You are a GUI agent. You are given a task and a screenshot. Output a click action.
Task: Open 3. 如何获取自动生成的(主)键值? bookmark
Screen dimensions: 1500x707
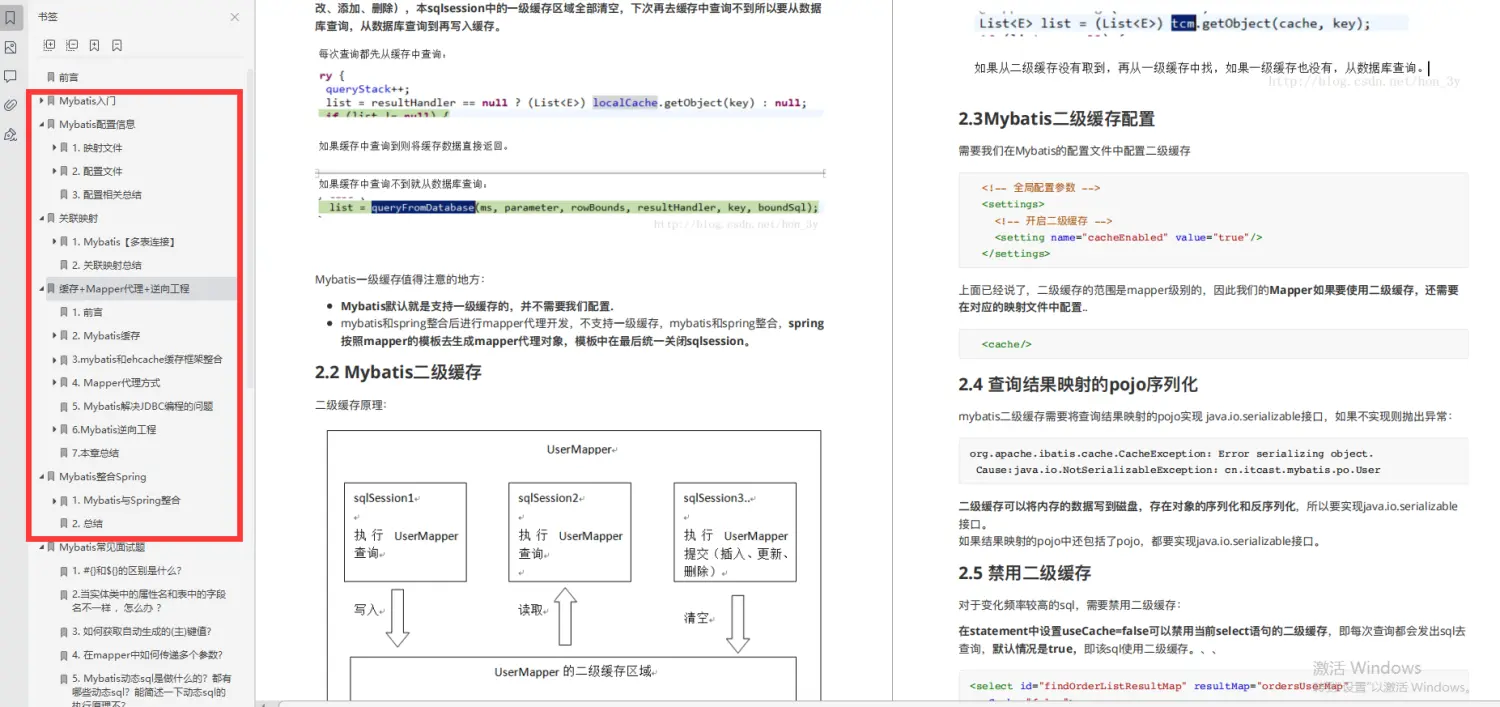(141, 631)
